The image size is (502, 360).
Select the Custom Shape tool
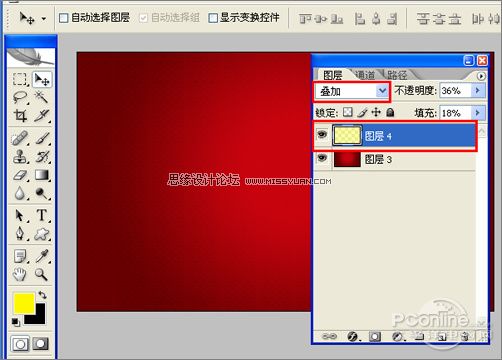click(x=42, y=234)
